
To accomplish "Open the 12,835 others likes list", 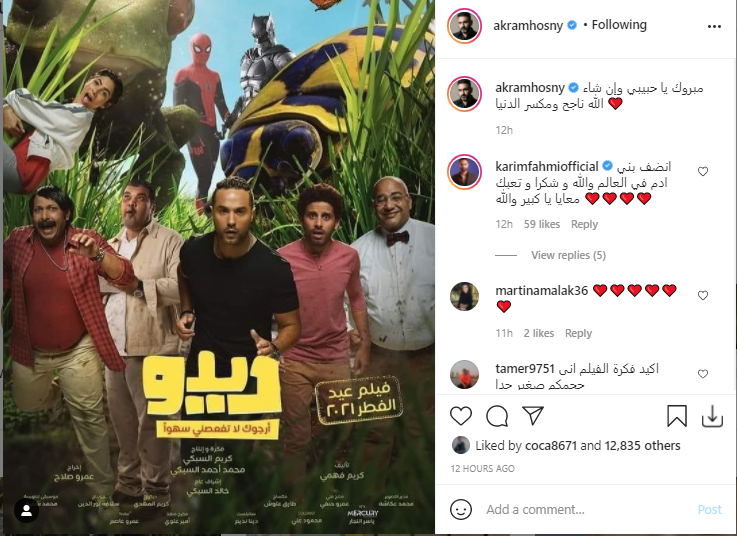I will point(643,446).
